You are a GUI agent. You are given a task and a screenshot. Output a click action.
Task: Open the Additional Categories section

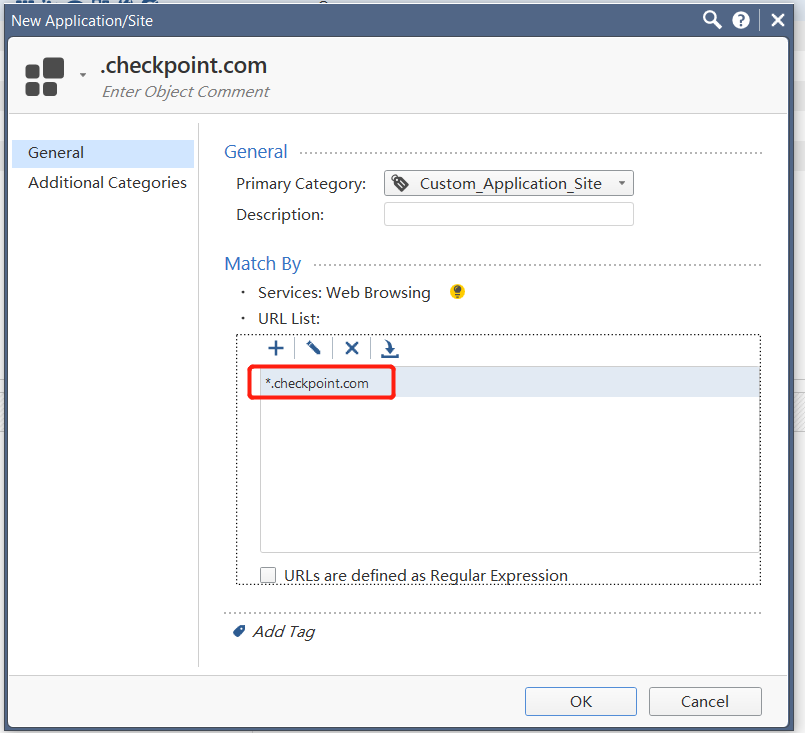[x=107, y=183]
